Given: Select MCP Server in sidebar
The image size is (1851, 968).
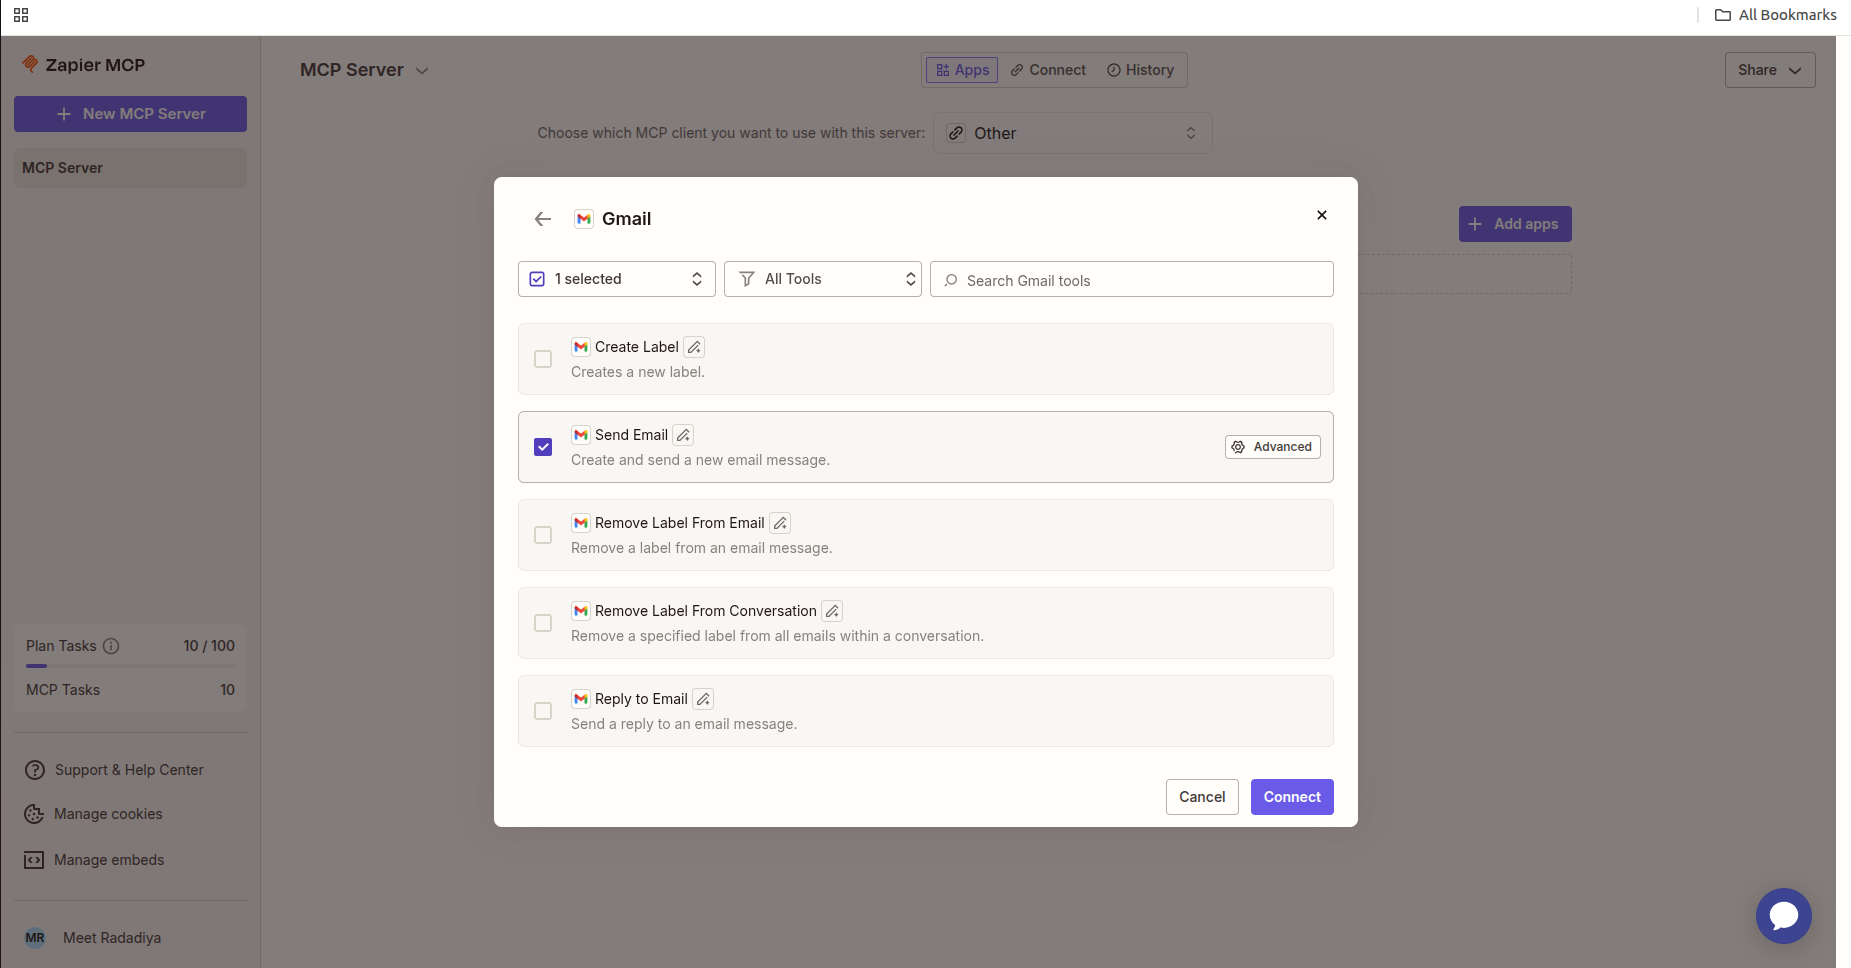Looking at the screenshot, I should click(130, 168).
